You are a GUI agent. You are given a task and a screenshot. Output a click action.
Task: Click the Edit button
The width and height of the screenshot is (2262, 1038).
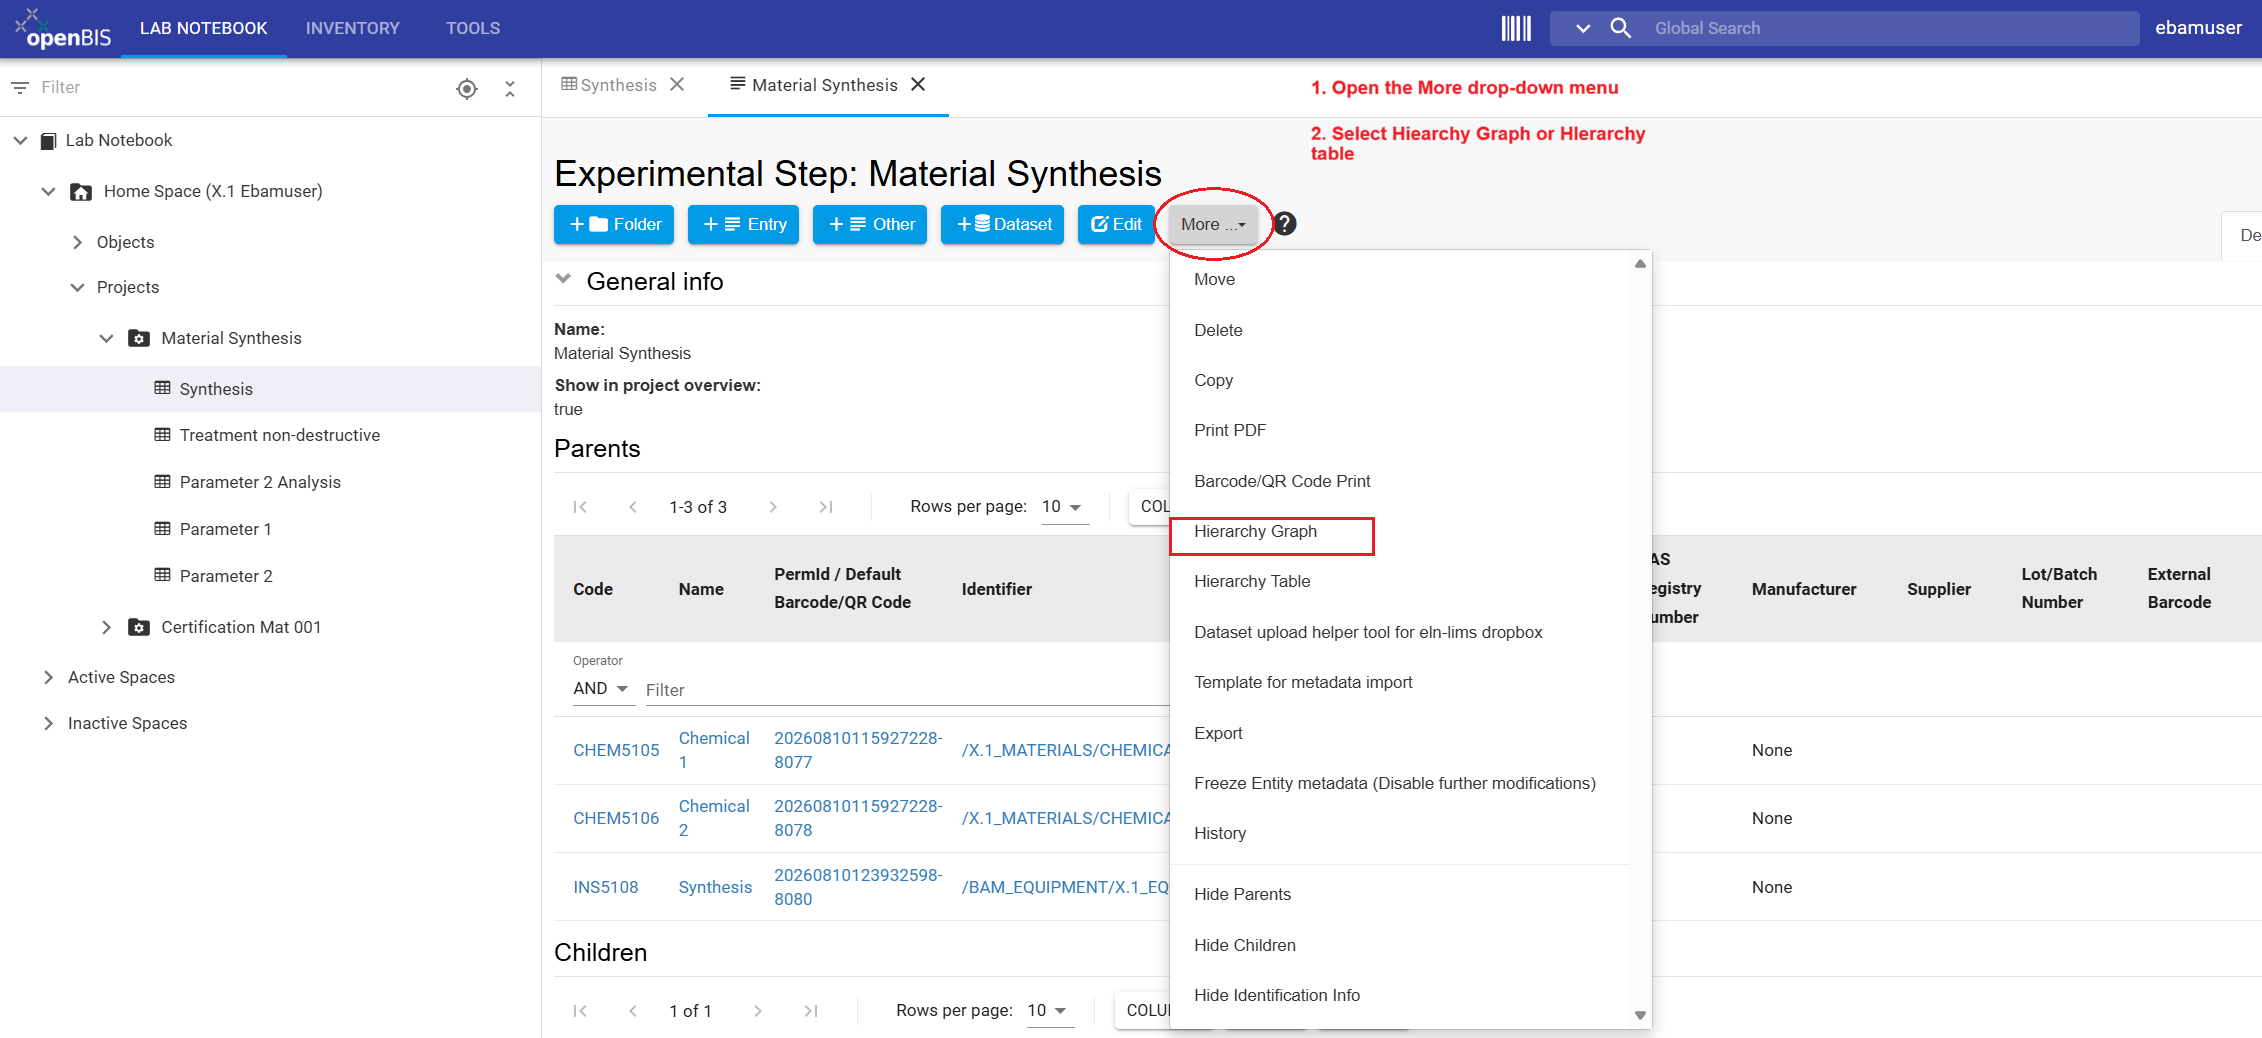[x=1116, y=224]
